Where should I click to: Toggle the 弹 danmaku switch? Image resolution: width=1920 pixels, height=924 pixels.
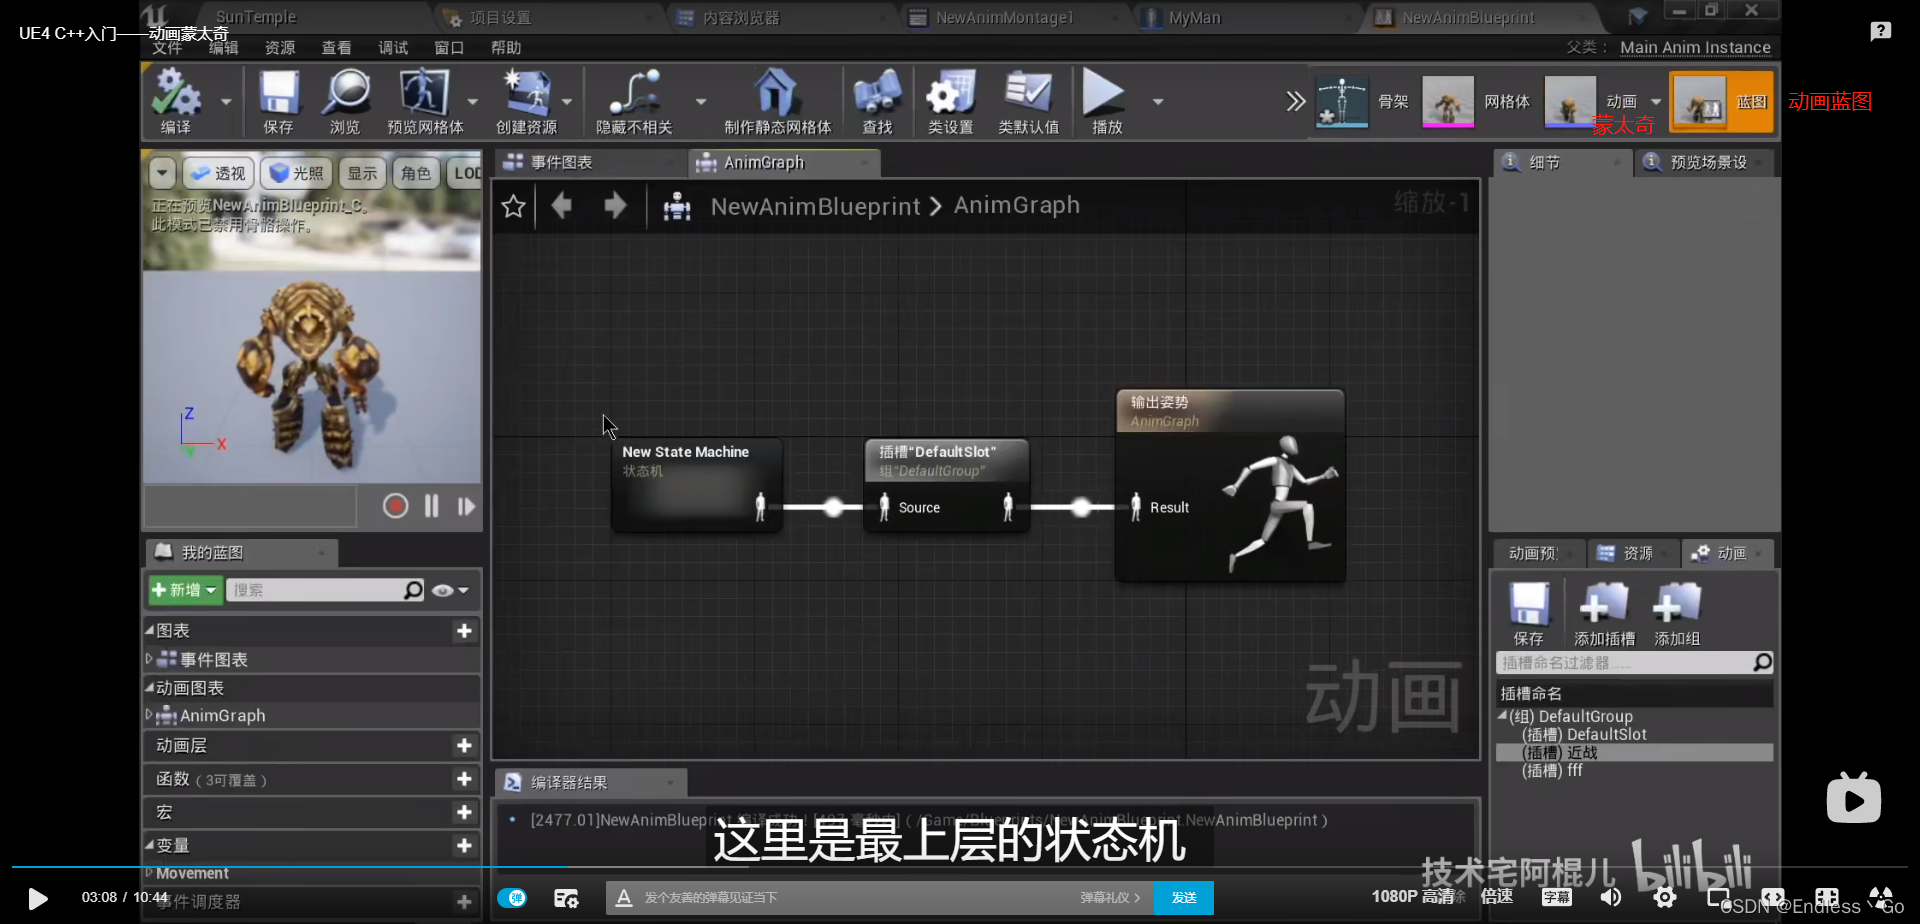coord(512,898)
